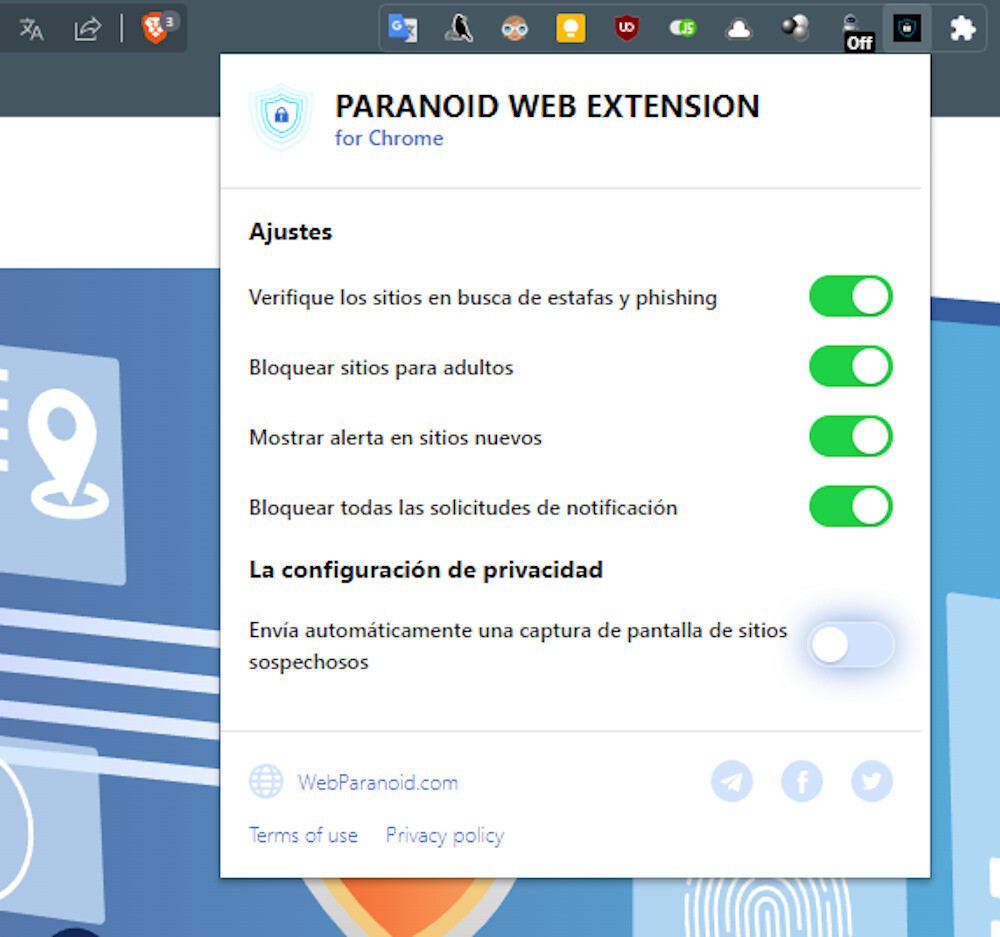Visit WebParanoid.com
This screenshot has height=937, width=1000.
coord(378,782)
